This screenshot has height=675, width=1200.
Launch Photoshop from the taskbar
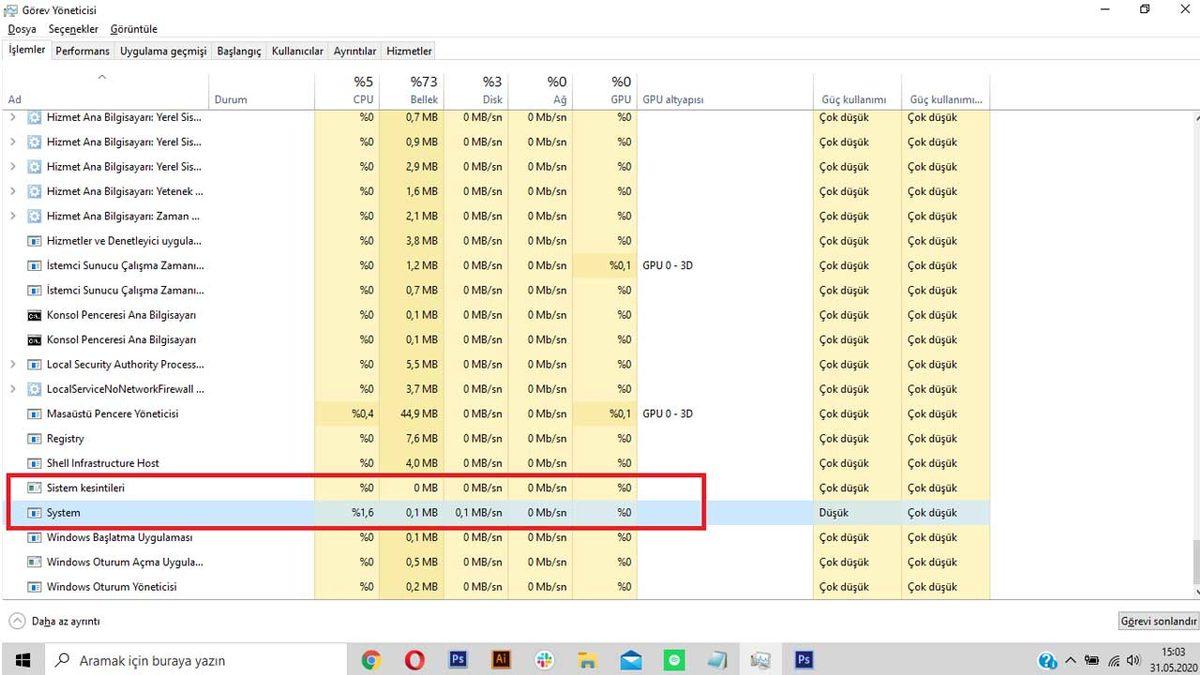pyautogui.click(x=457, y=660)
